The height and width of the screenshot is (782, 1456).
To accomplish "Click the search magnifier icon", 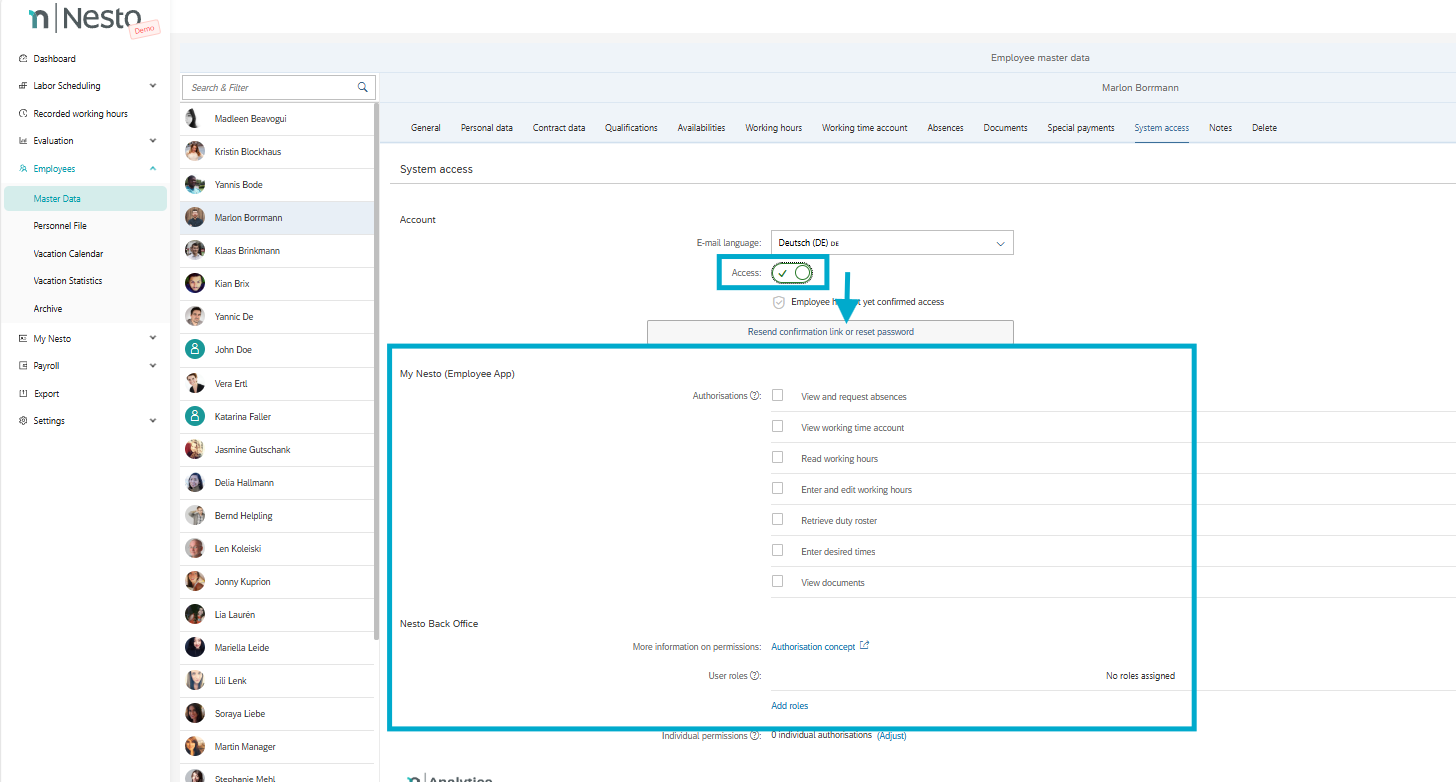I will pos(362,87).
